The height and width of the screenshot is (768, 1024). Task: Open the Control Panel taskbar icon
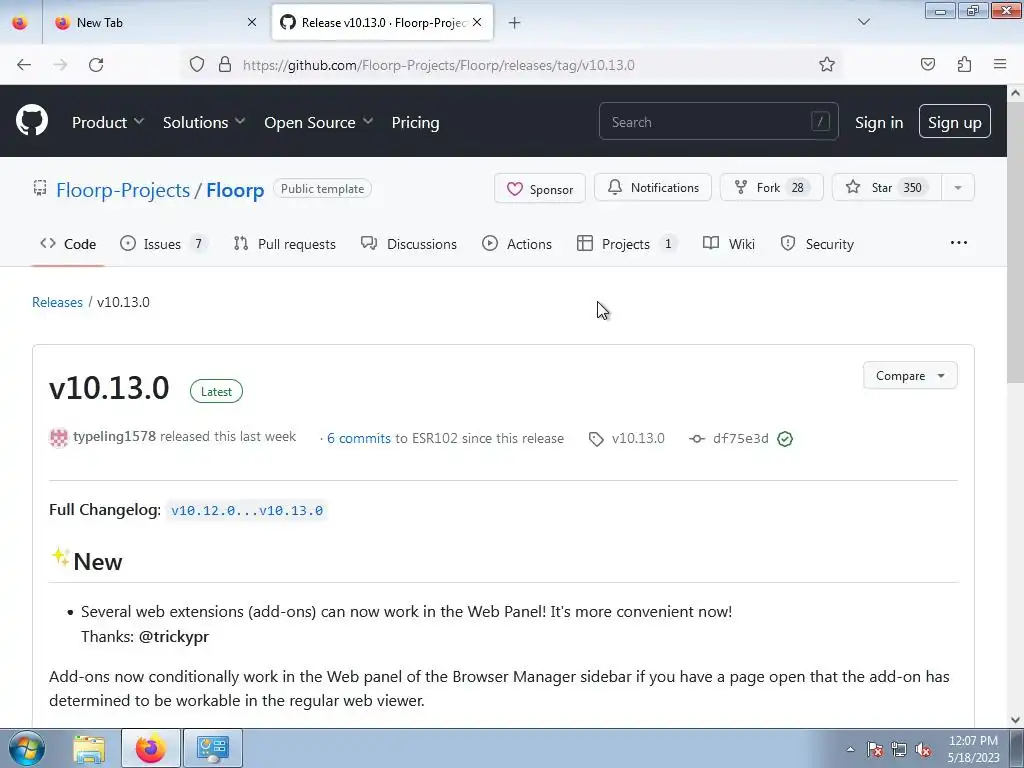click(x=212, y=748)
